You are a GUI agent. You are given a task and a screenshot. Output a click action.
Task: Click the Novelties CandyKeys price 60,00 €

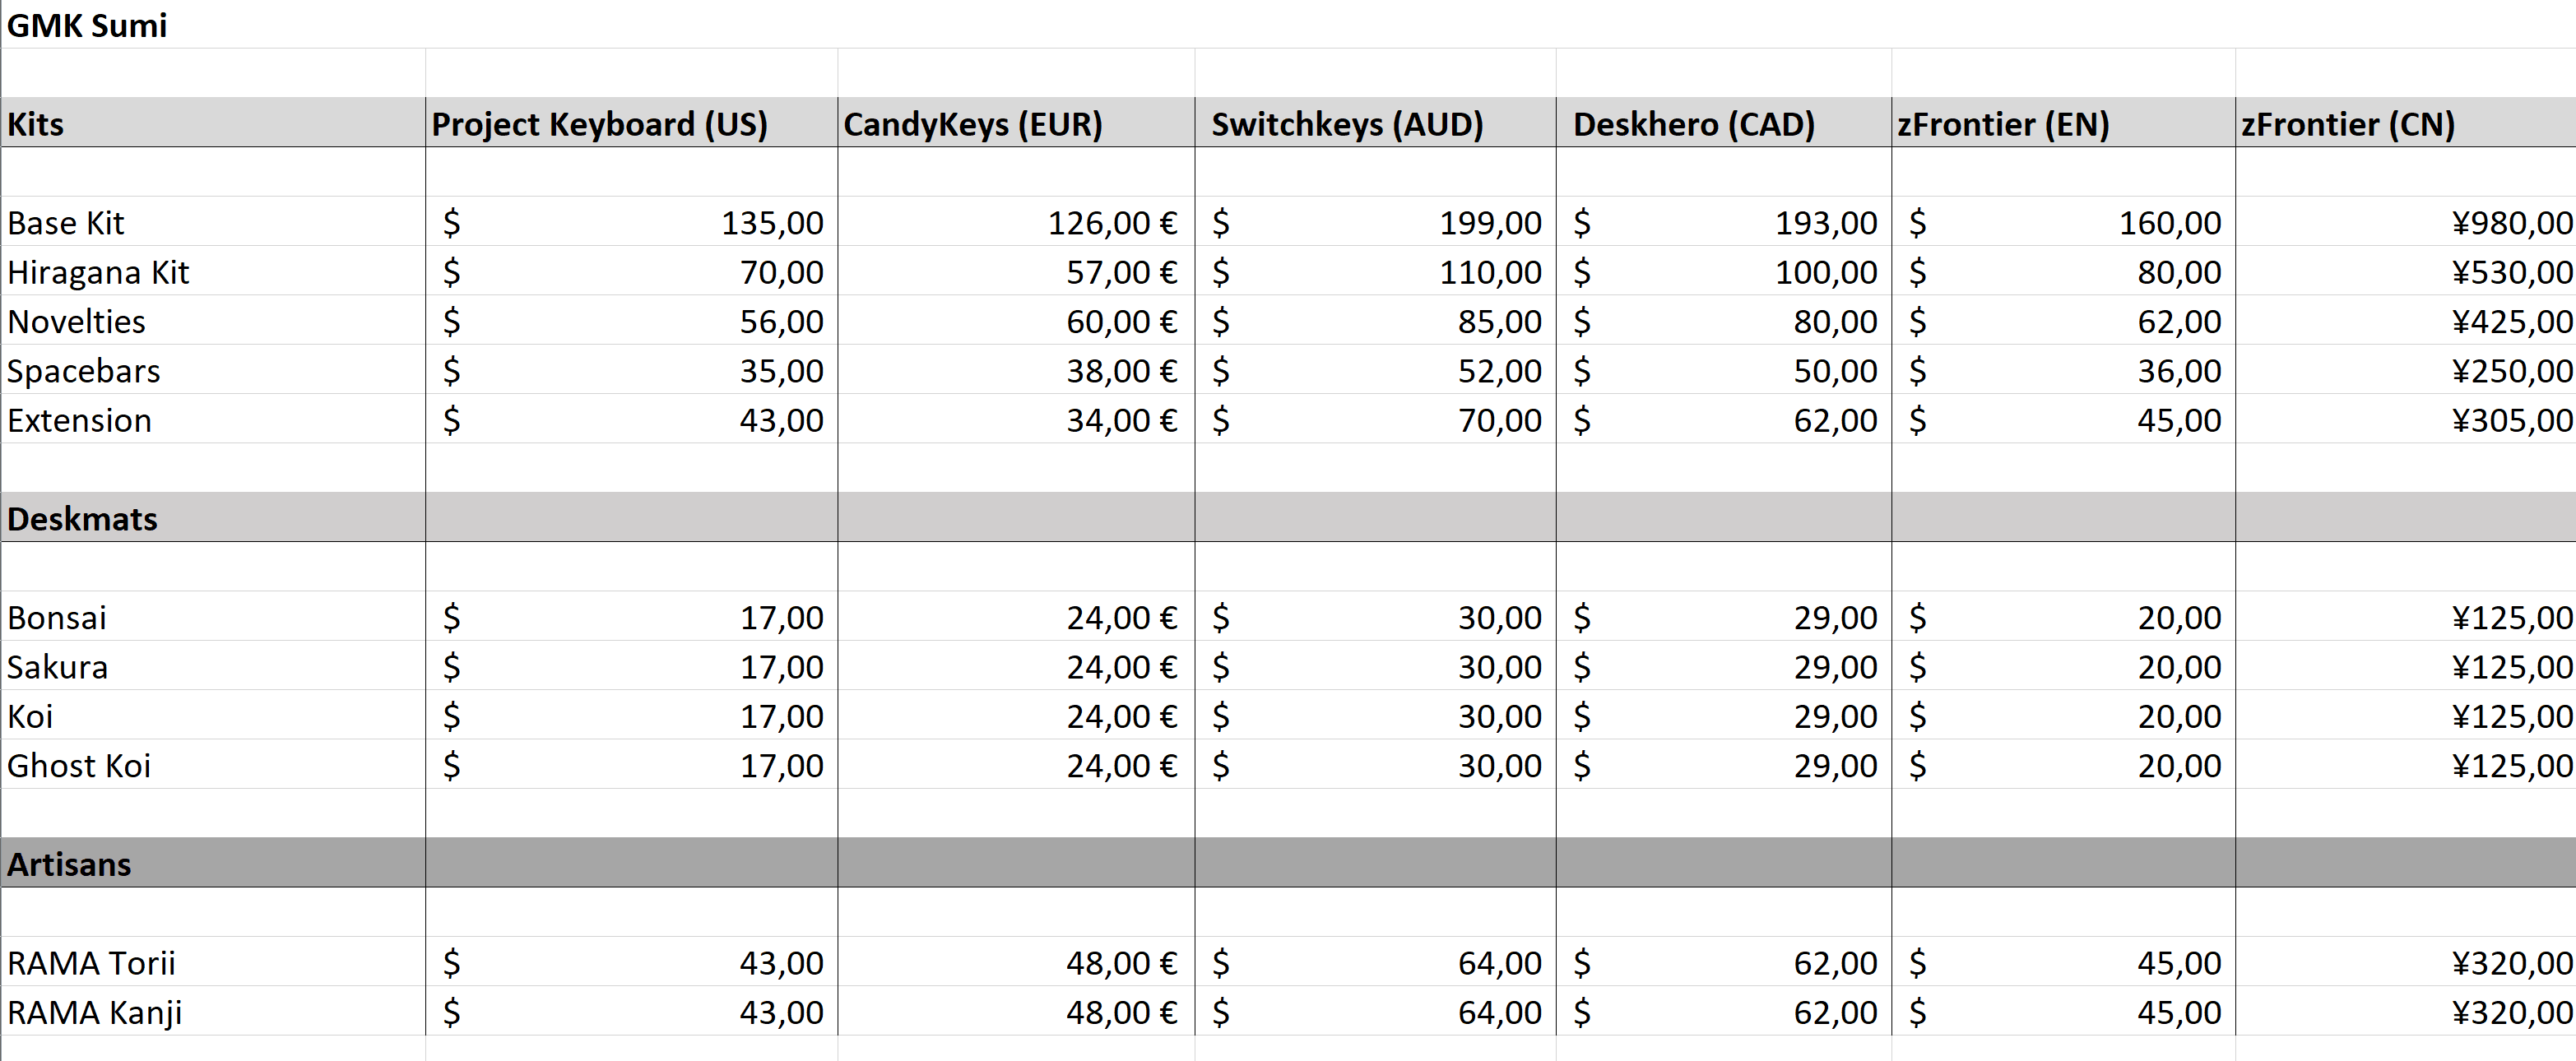point(1120,321)
